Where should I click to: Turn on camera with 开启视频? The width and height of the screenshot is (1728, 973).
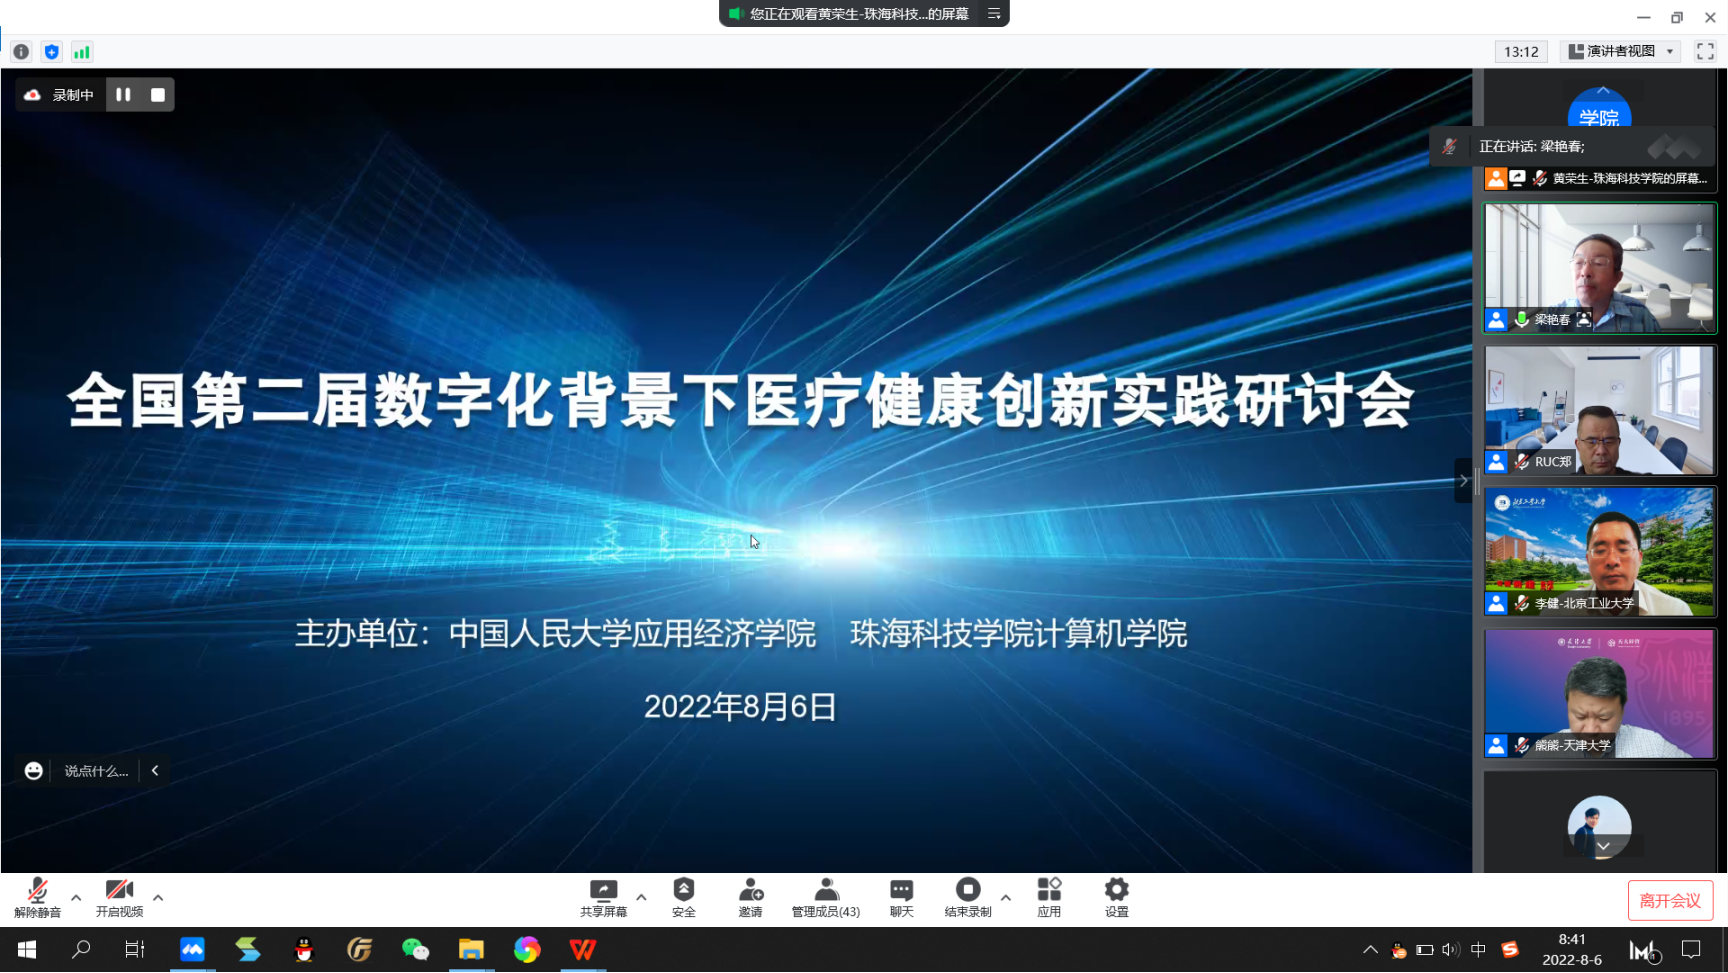(119, 897)
